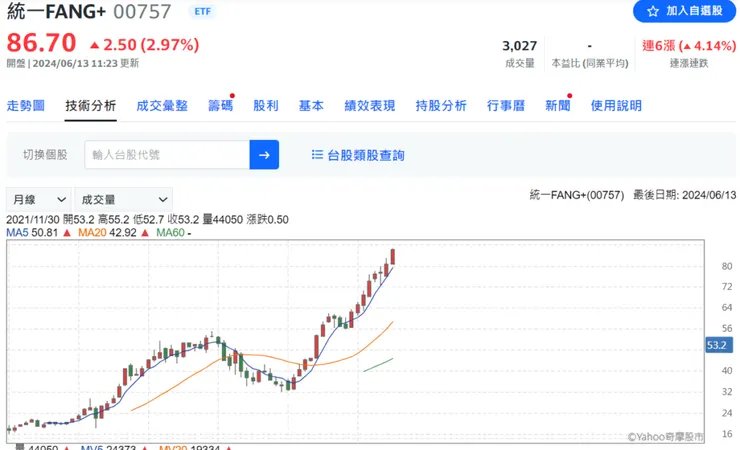Switch to the 行事曆 tab
This screenshot has height=450, width=740.
click(506, 106)
